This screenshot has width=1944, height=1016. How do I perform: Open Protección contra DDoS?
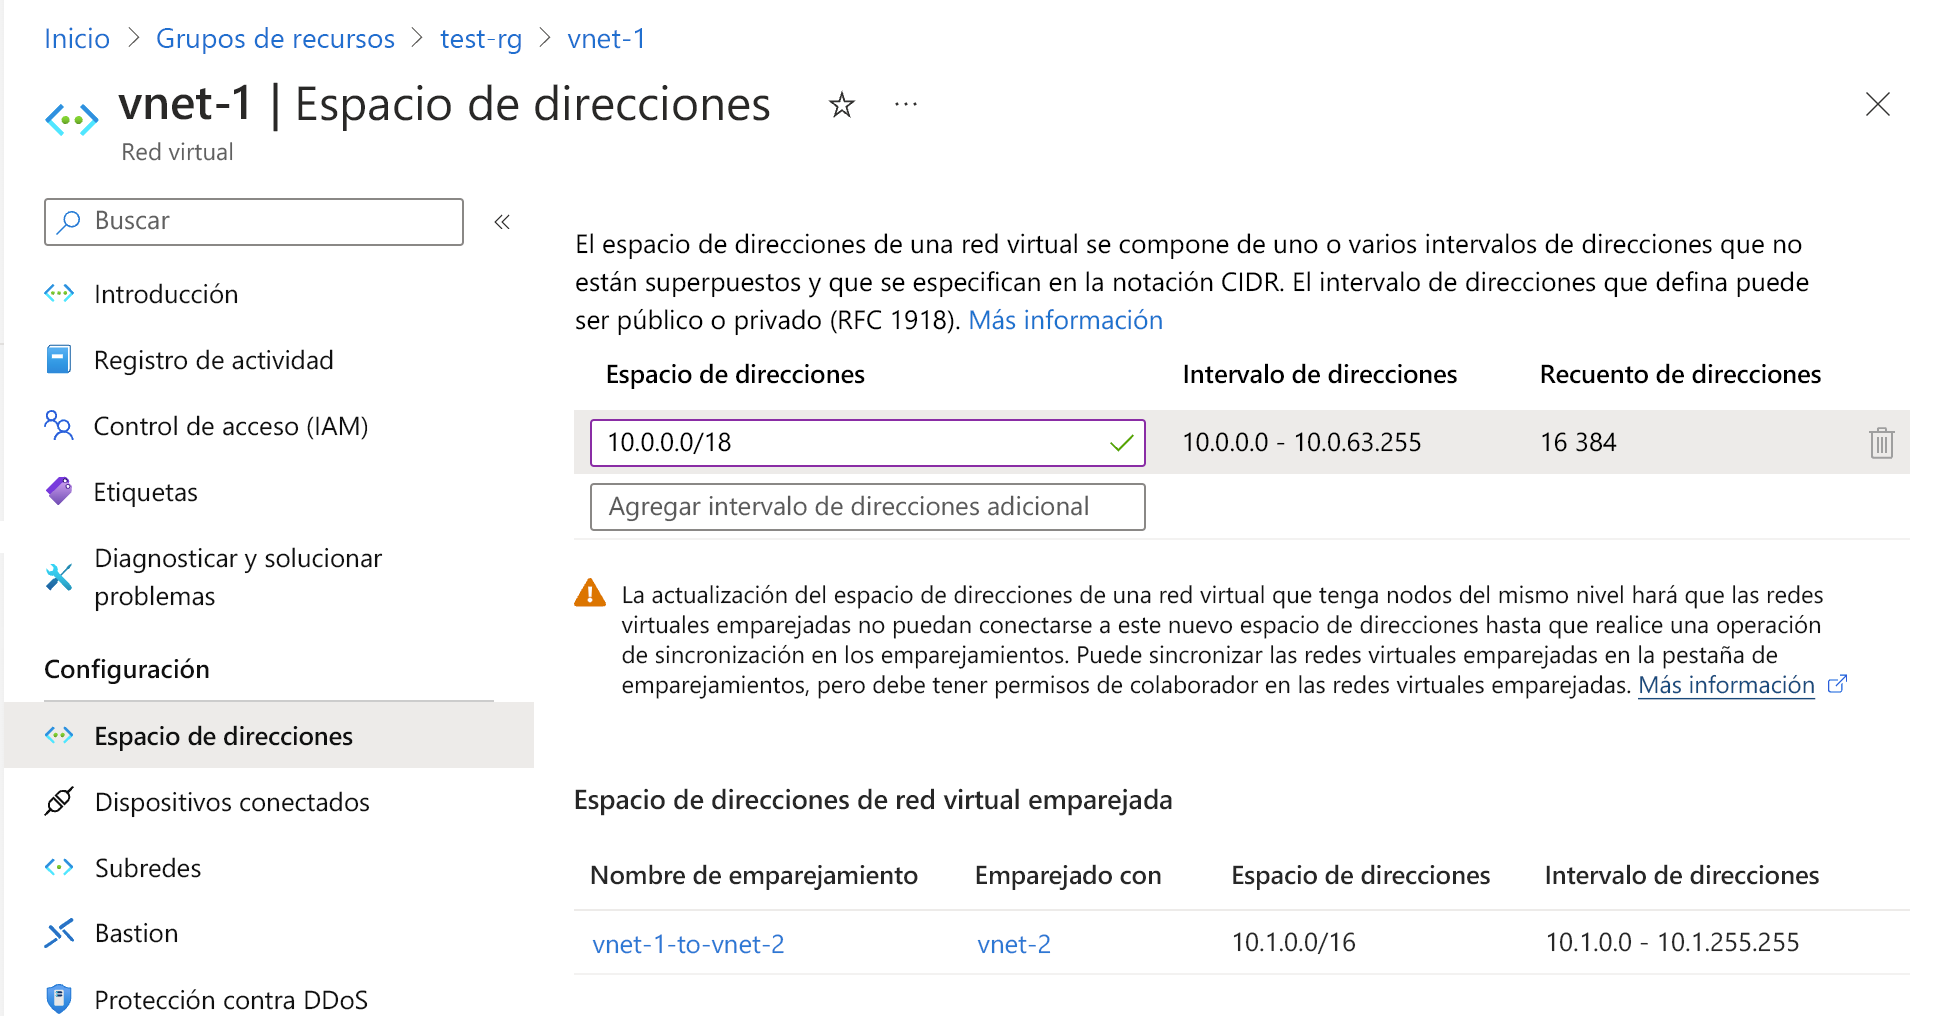click(231, 997)
